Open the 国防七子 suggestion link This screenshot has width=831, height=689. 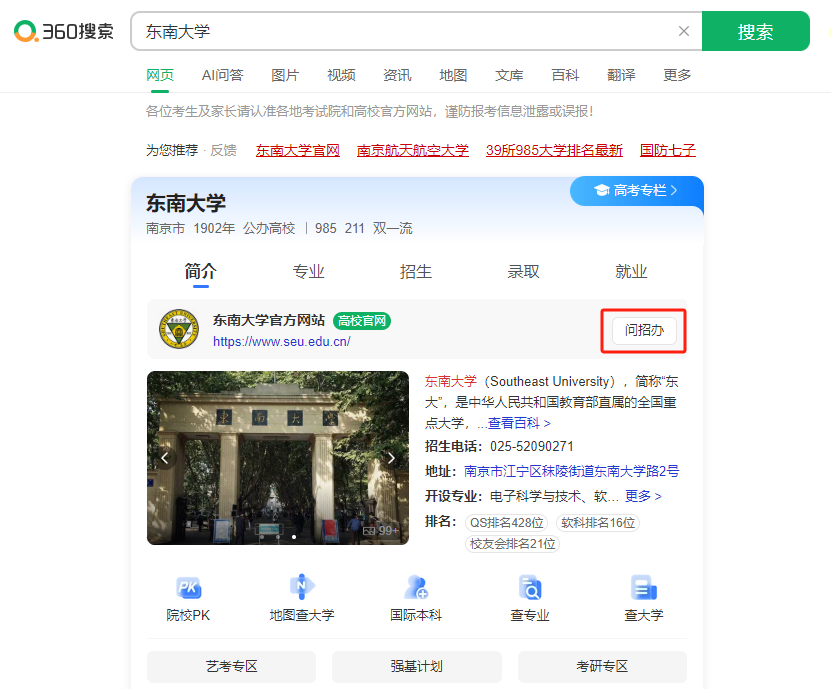pos(668,151)
